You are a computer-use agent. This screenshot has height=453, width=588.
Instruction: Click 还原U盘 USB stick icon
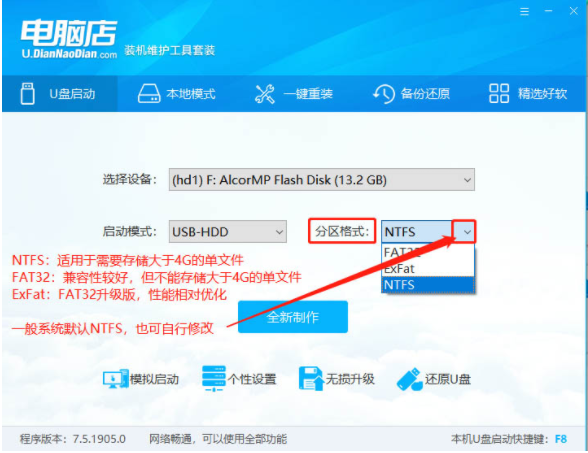(x=409, y=379)
